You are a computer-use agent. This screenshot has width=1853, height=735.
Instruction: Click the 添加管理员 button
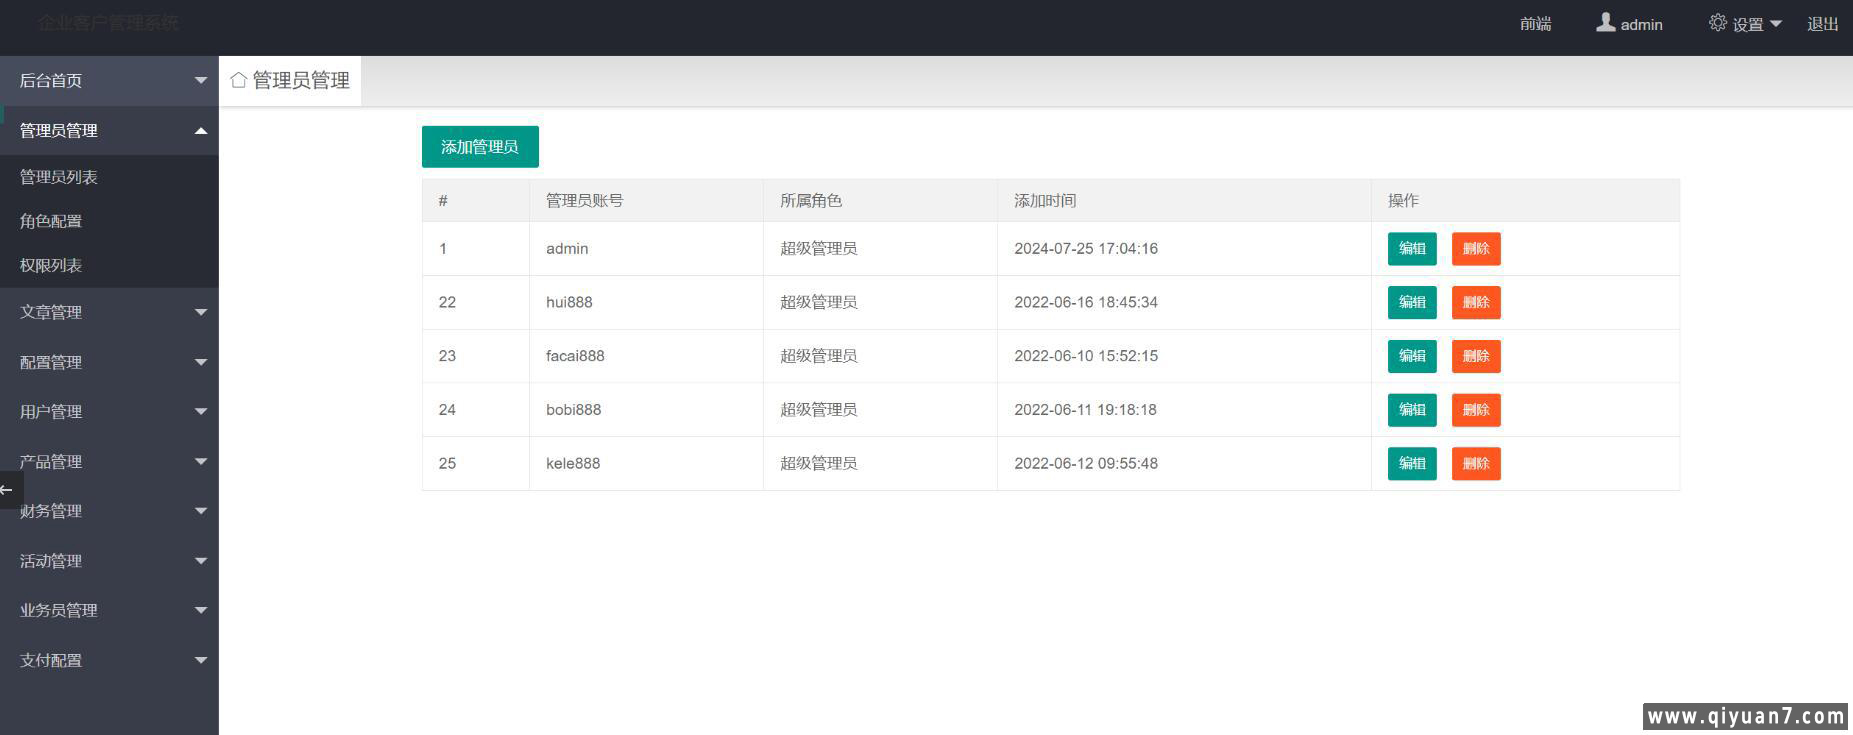coord(480,147)
